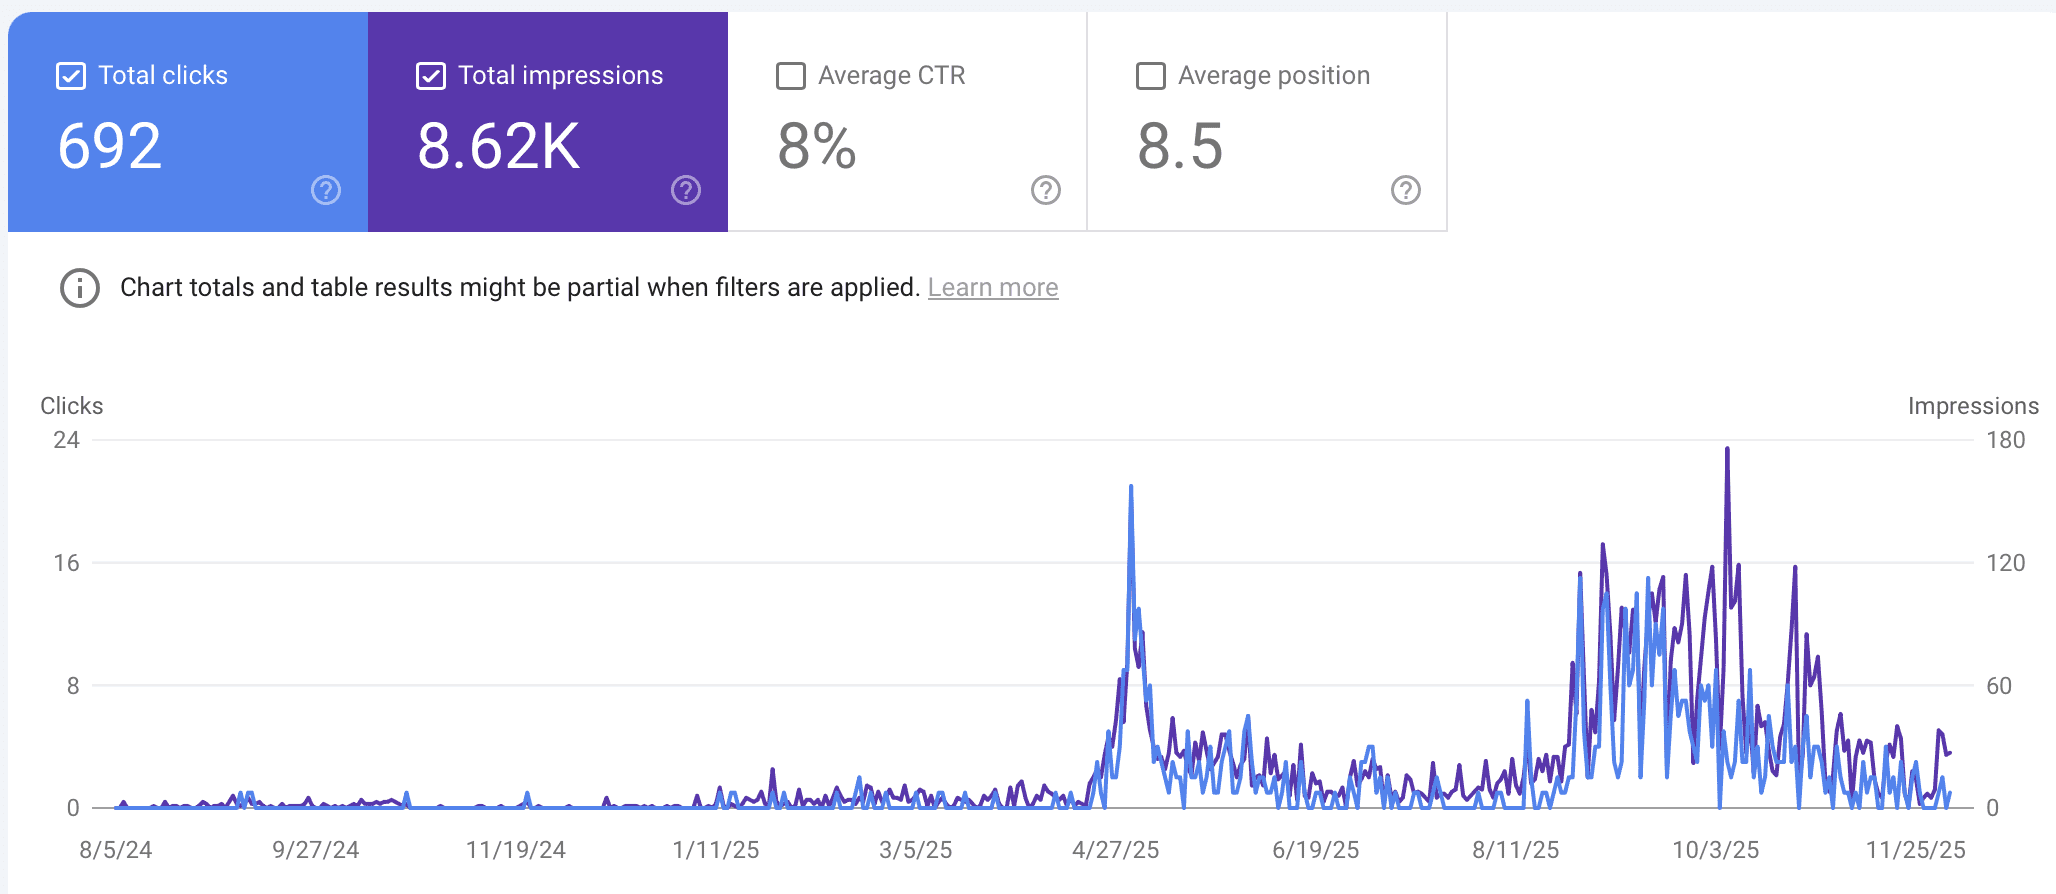This screenshot has height=894, width=2056.
Task: Click the info icon beside chart totals notice
Action: (x=80, y=288)
